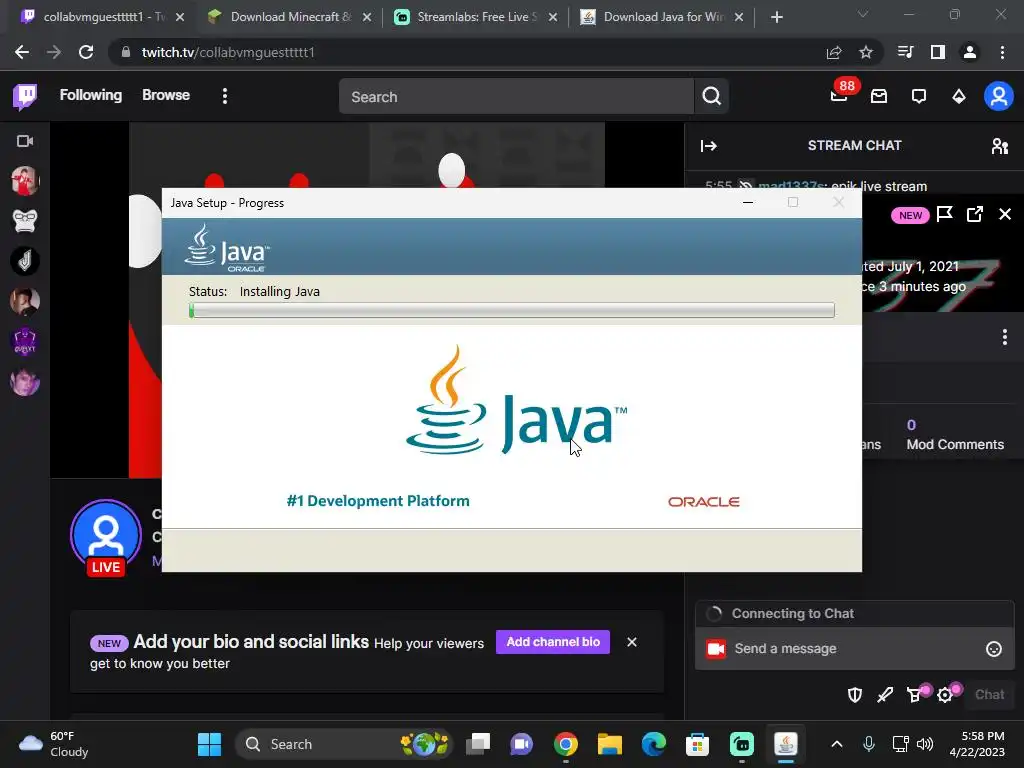Image resolution: width=1024 pixels, height=768 pixels.
Task: Open Windows Start menu
Action: click(210, 744)
